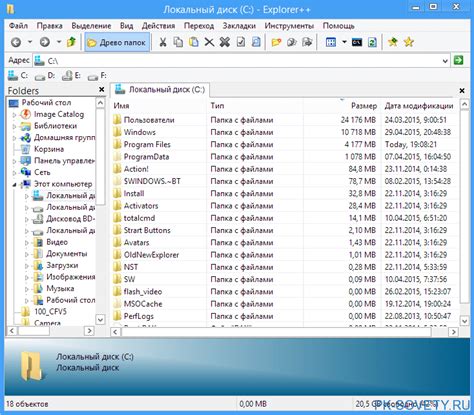This screenshot has height=415, width=474.
Task: Change view mode with the Views icon
Action: coord(331,42)
